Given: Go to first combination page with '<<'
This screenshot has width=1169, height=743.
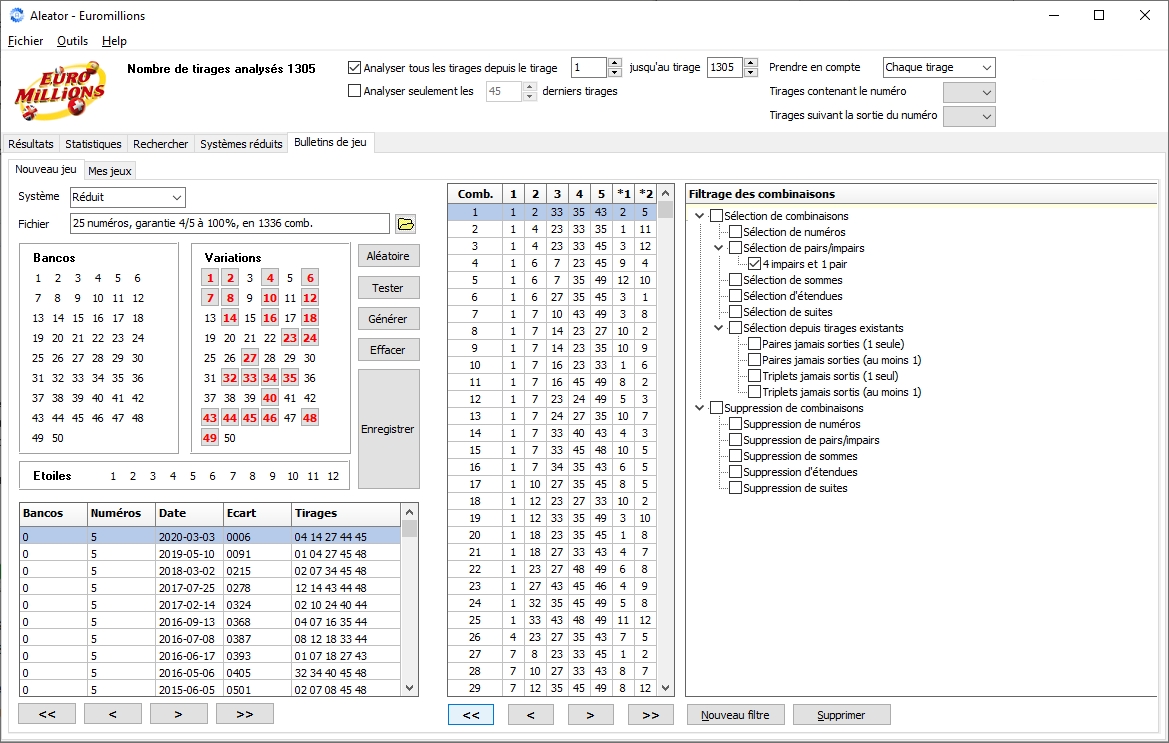Looking at the screenshot, I should pos(471,715).
